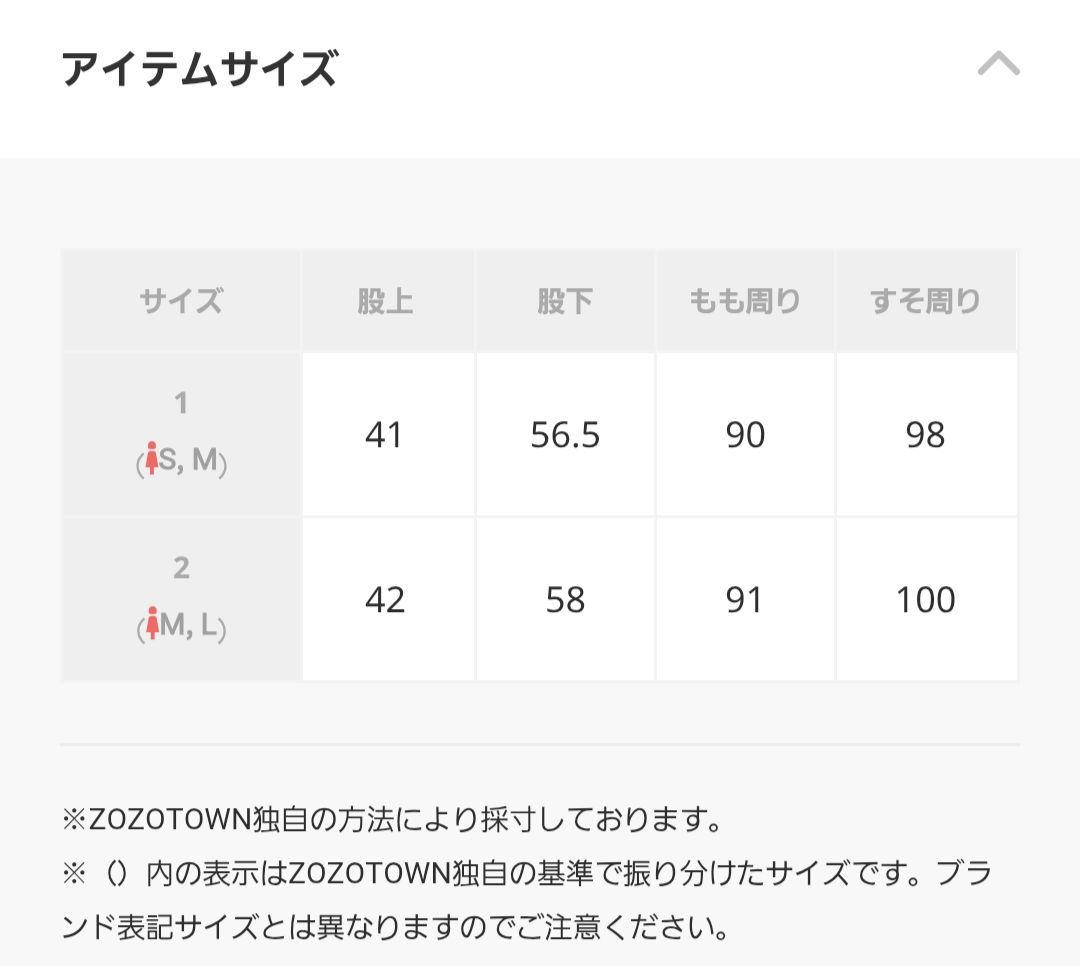Click the 58 inseam value cell
The image size is (1080, 966).
point(565,600)
